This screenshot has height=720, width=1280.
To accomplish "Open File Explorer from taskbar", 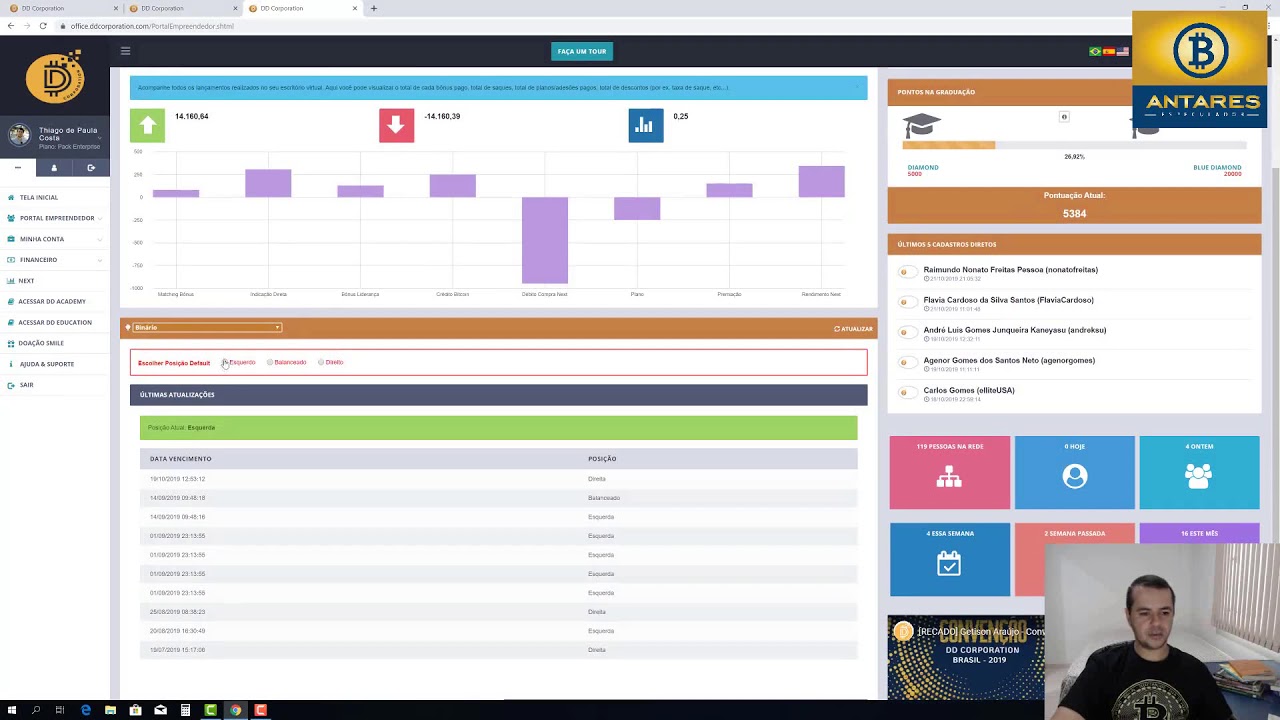I will [110, 710].
